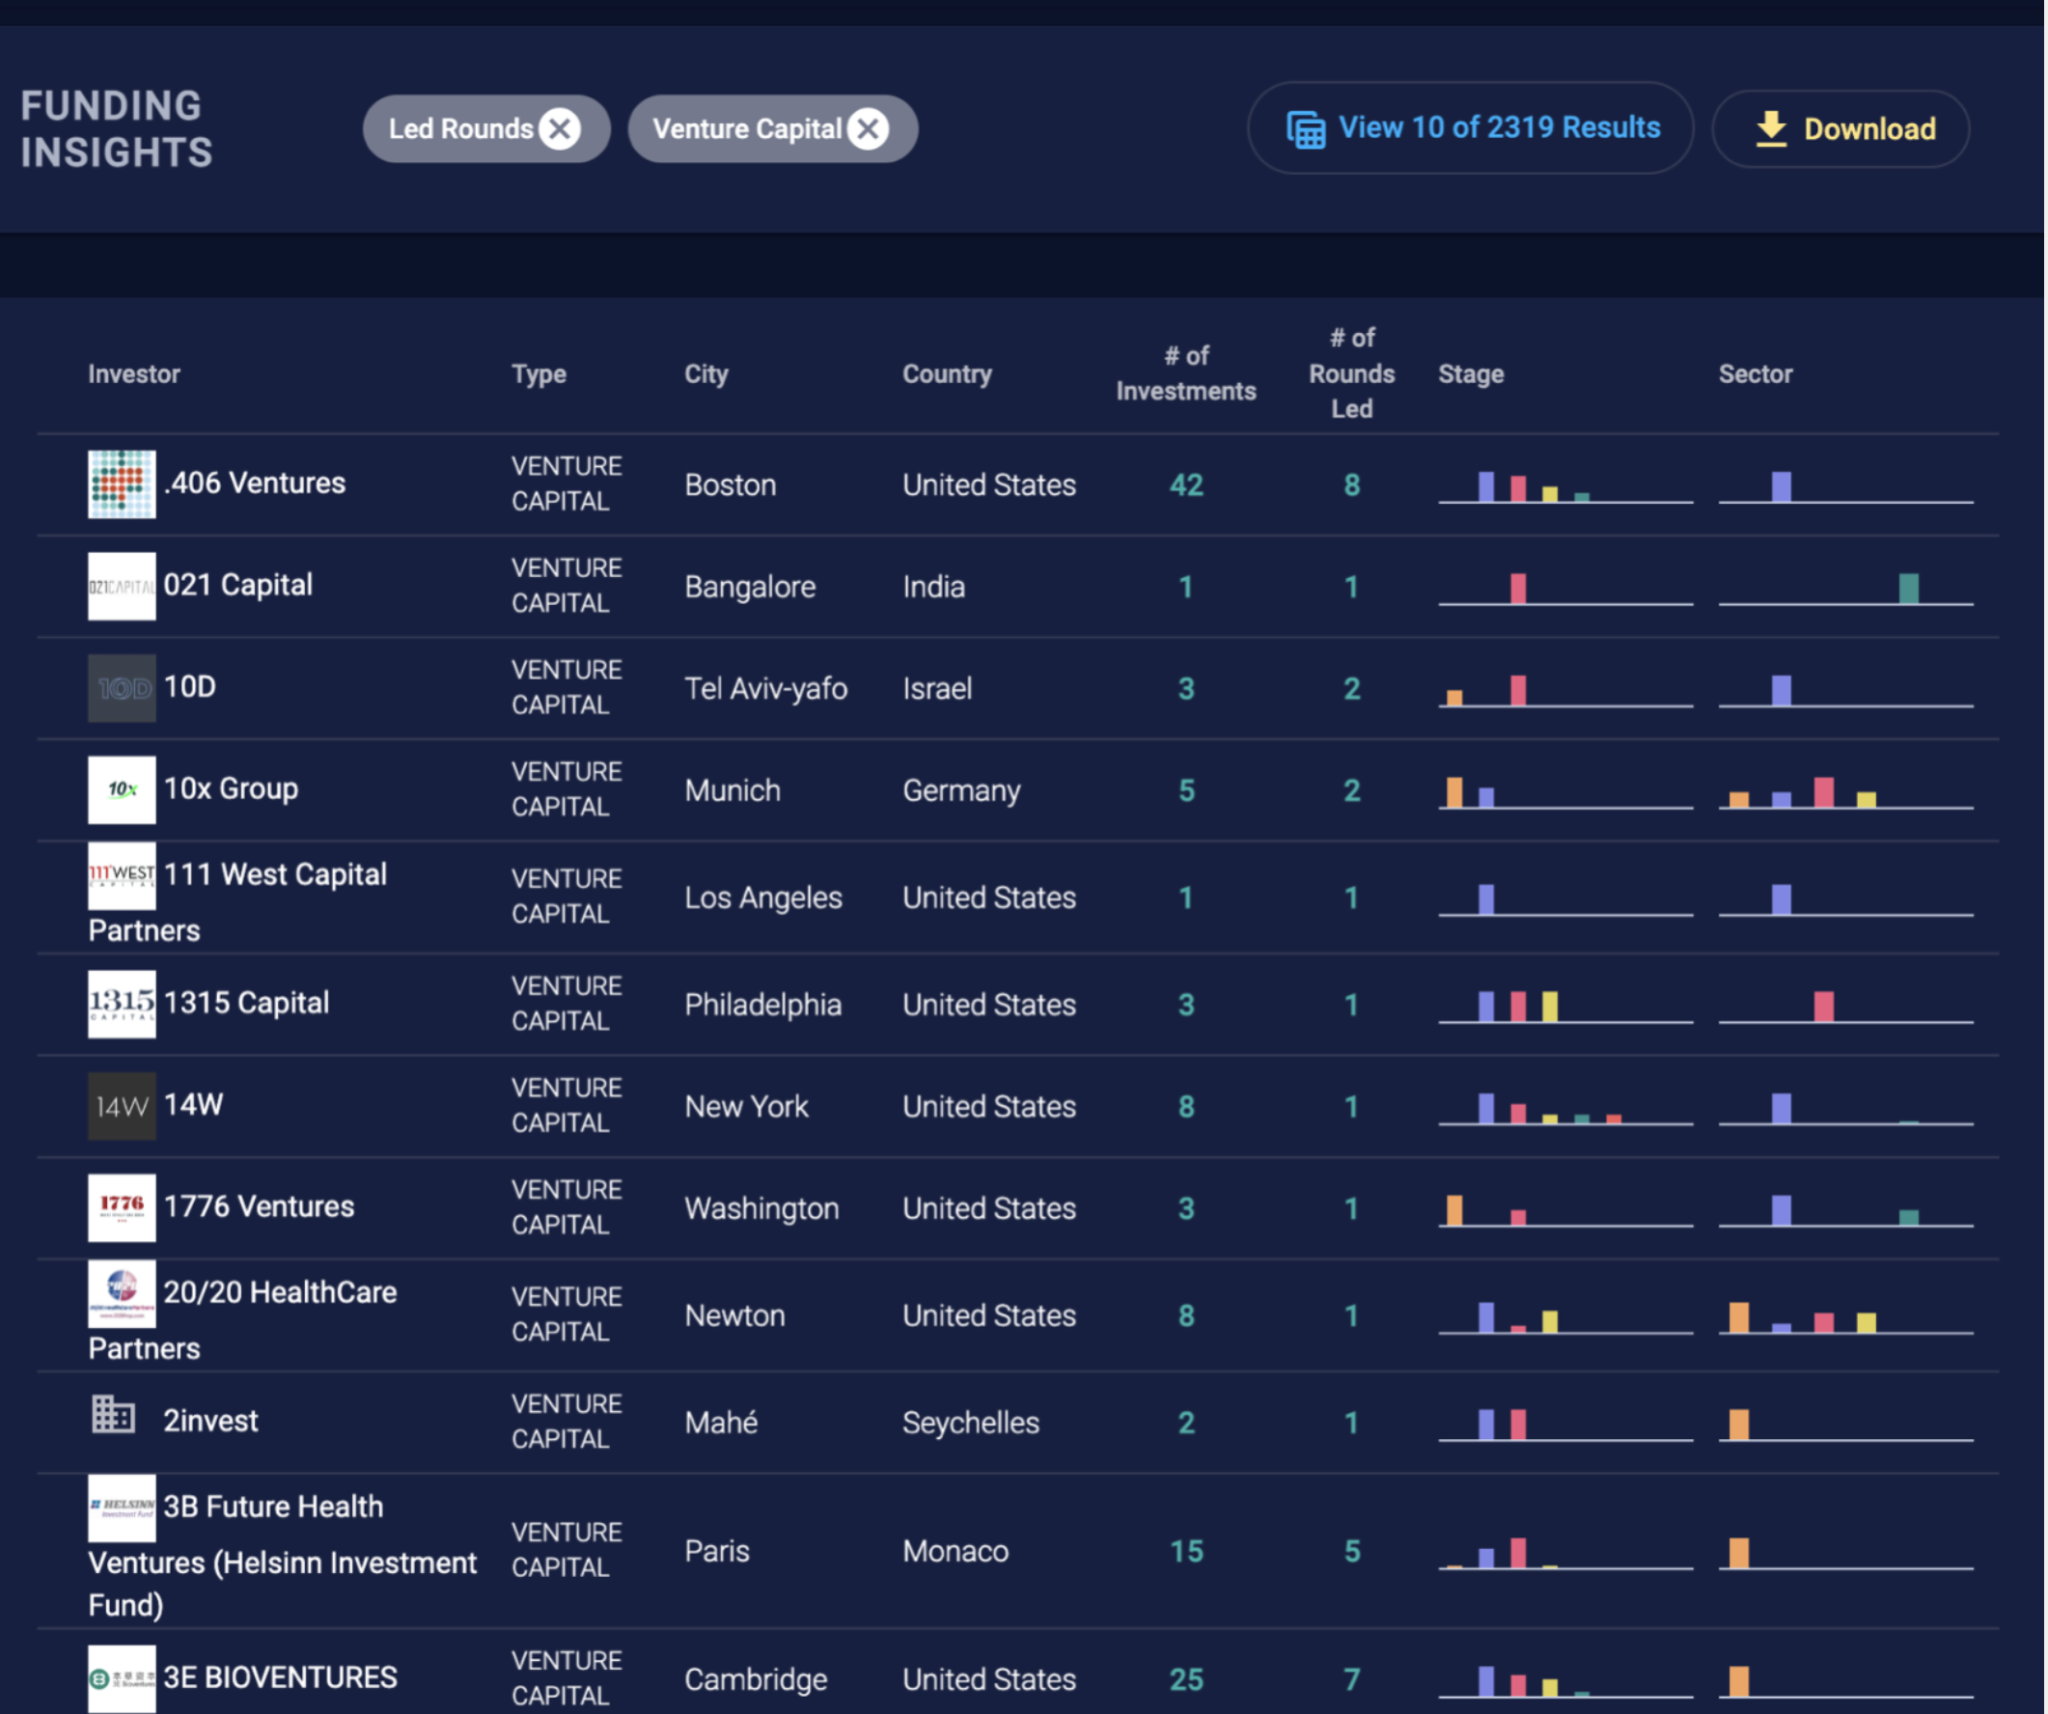
Task: Click the Mahé city cell
Action: (721, 1423)
